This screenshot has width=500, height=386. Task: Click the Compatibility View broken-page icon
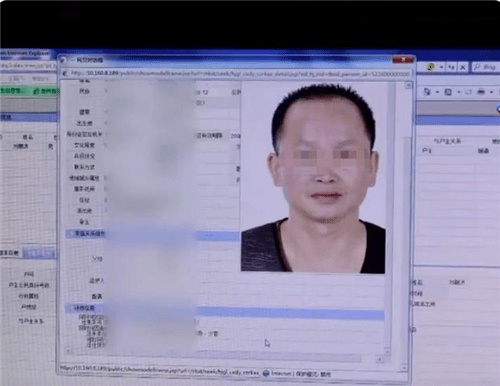tap(431, 67)
